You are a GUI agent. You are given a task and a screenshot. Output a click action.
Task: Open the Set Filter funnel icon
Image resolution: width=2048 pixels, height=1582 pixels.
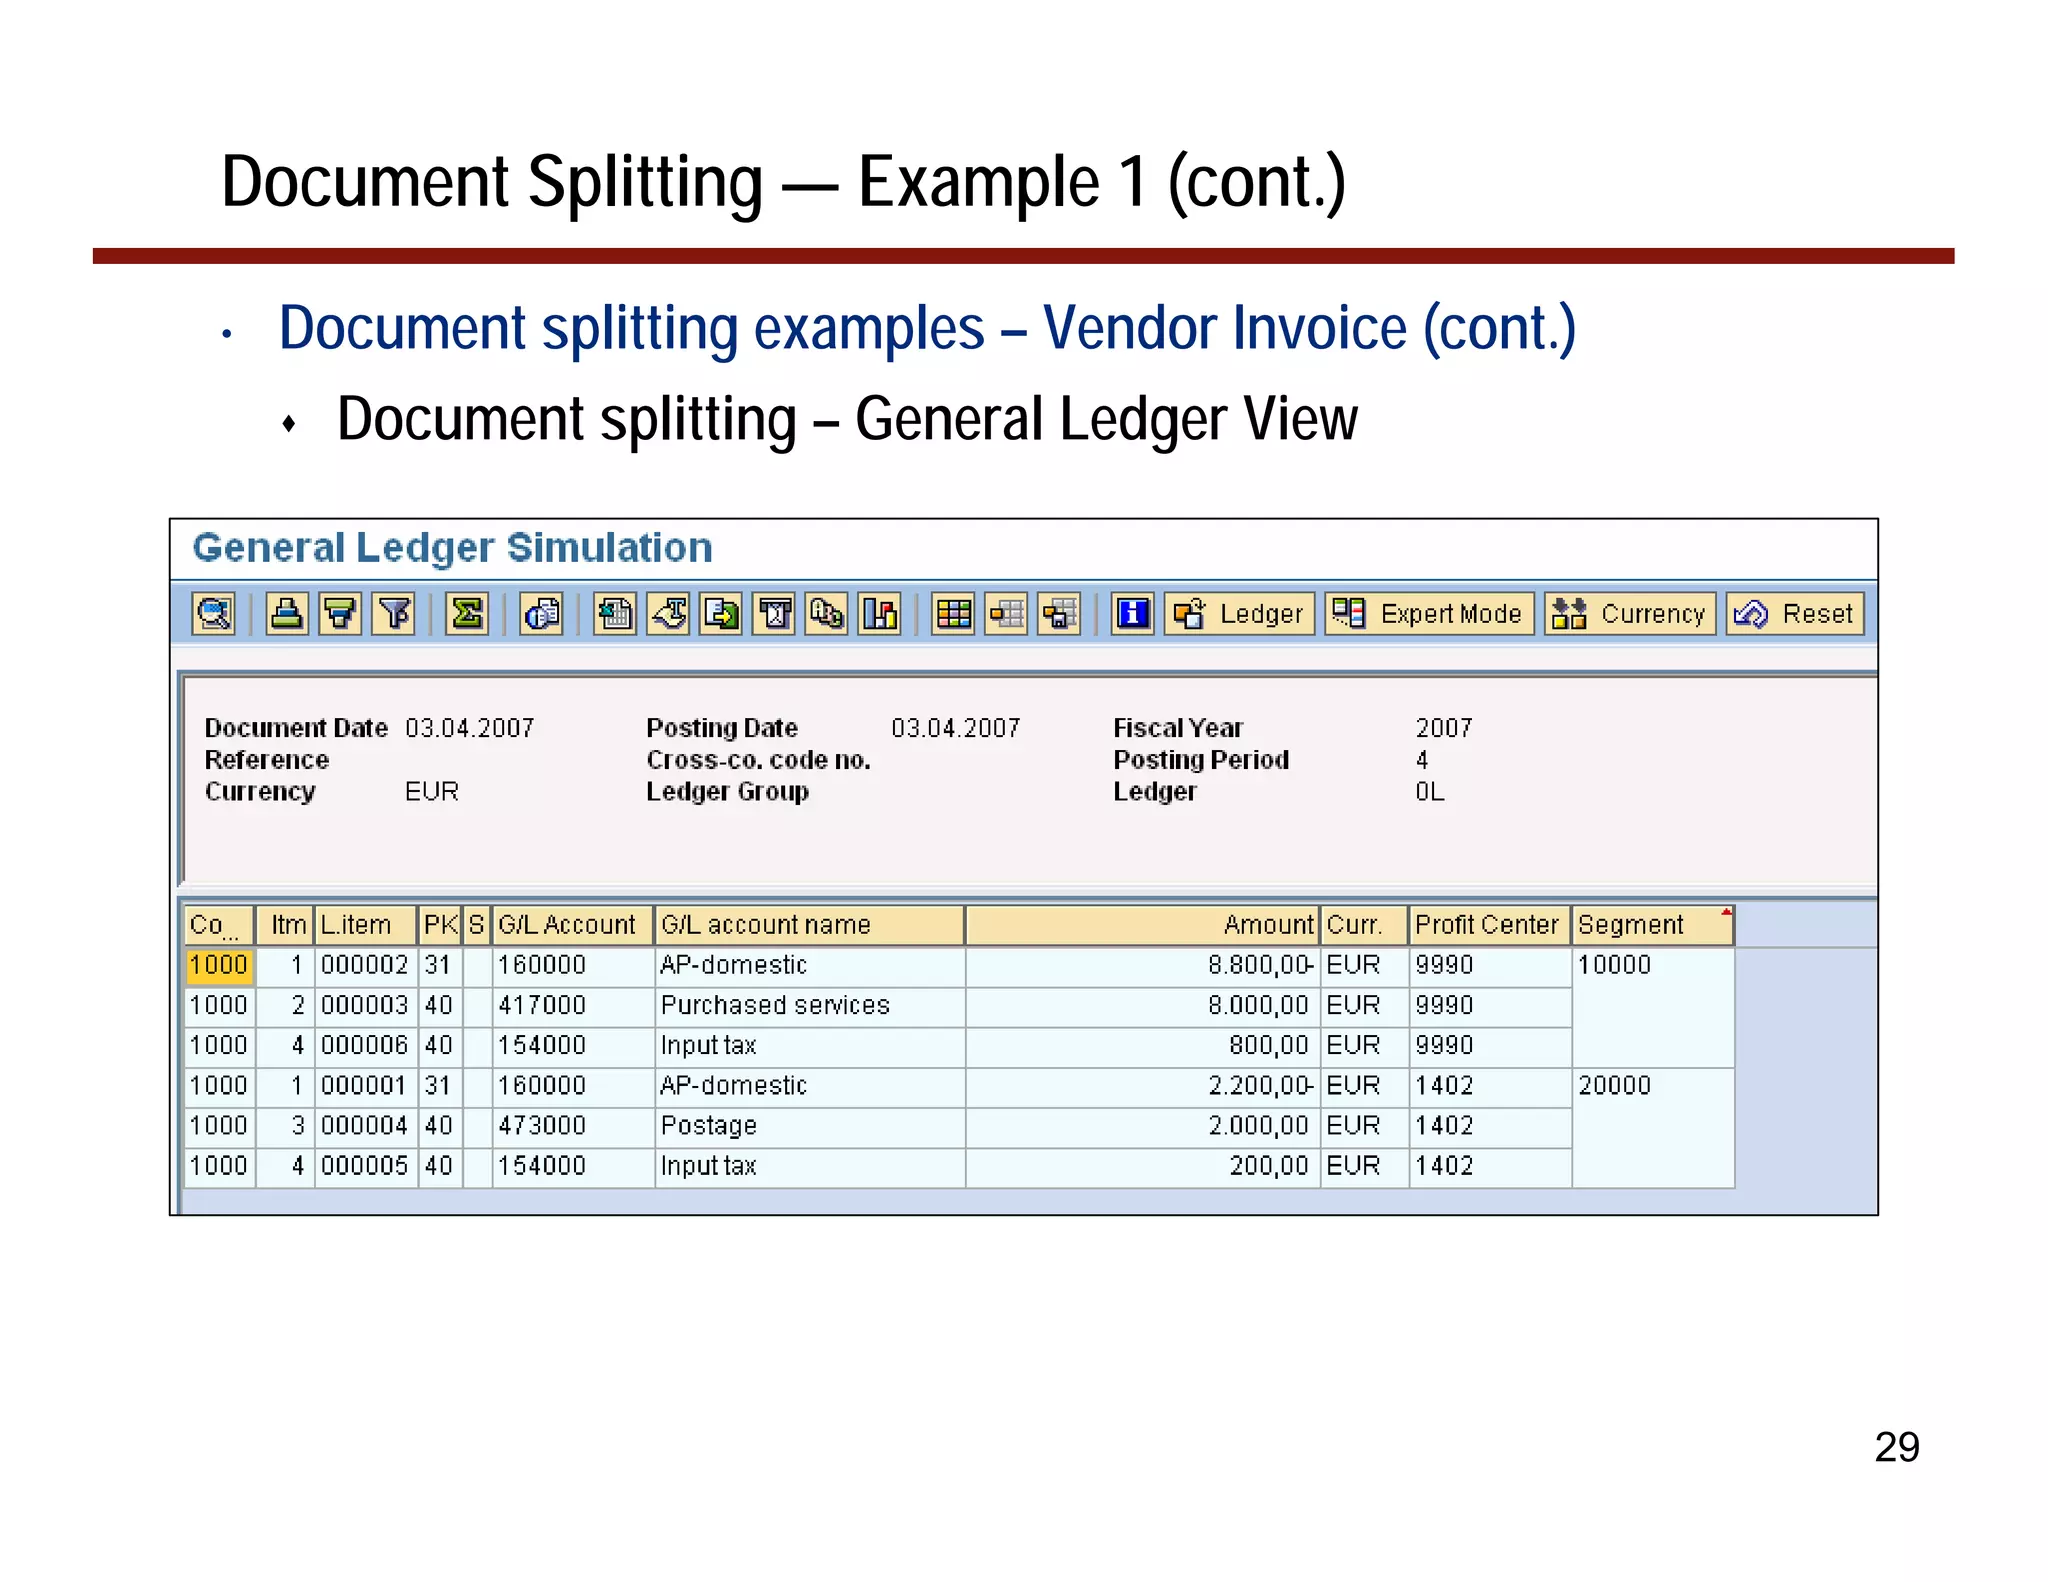tap(393, 613)
